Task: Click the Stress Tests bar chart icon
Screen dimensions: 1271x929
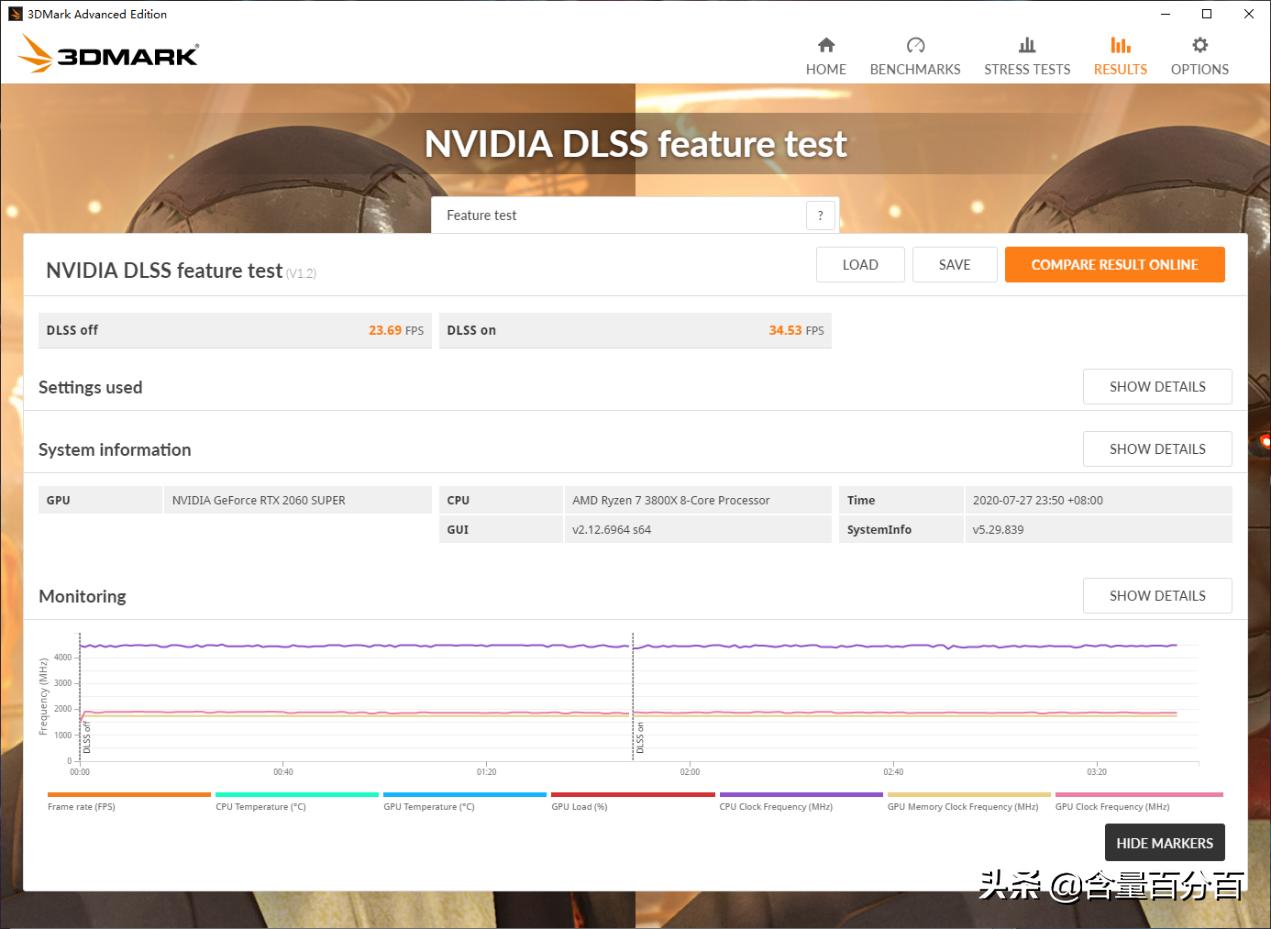Action: tap(1026, 44)
